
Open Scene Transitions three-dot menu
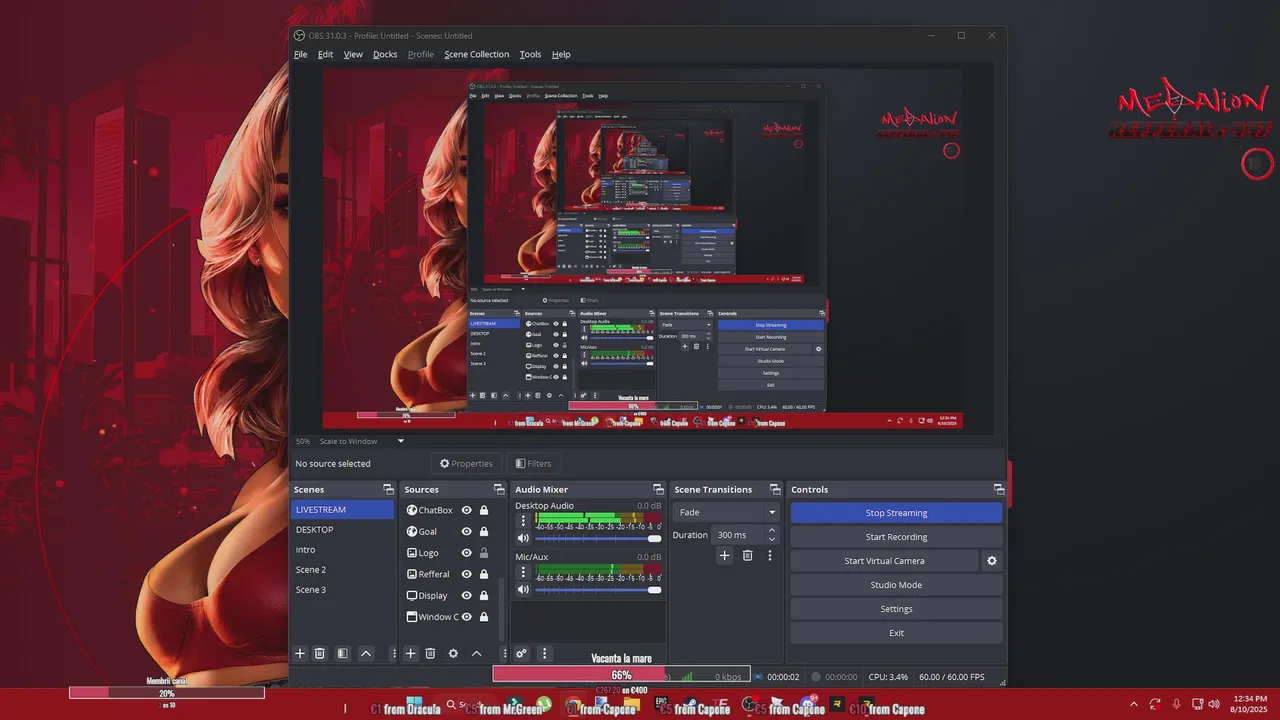(770, 555)
